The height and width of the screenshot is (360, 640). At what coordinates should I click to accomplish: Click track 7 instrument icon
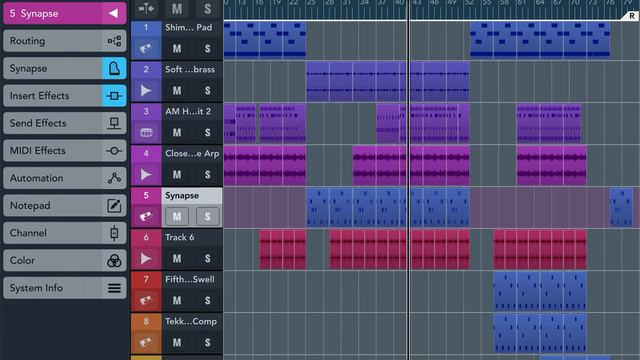click(x=146, y=300)
